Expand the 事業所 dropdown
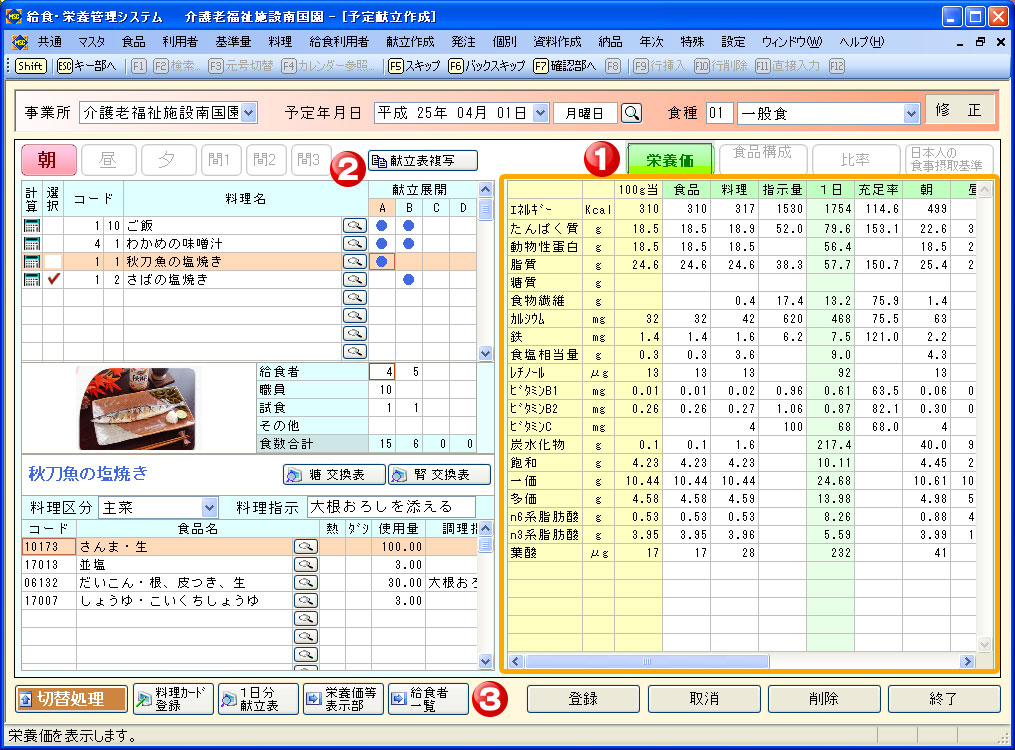 coord(249,113)
